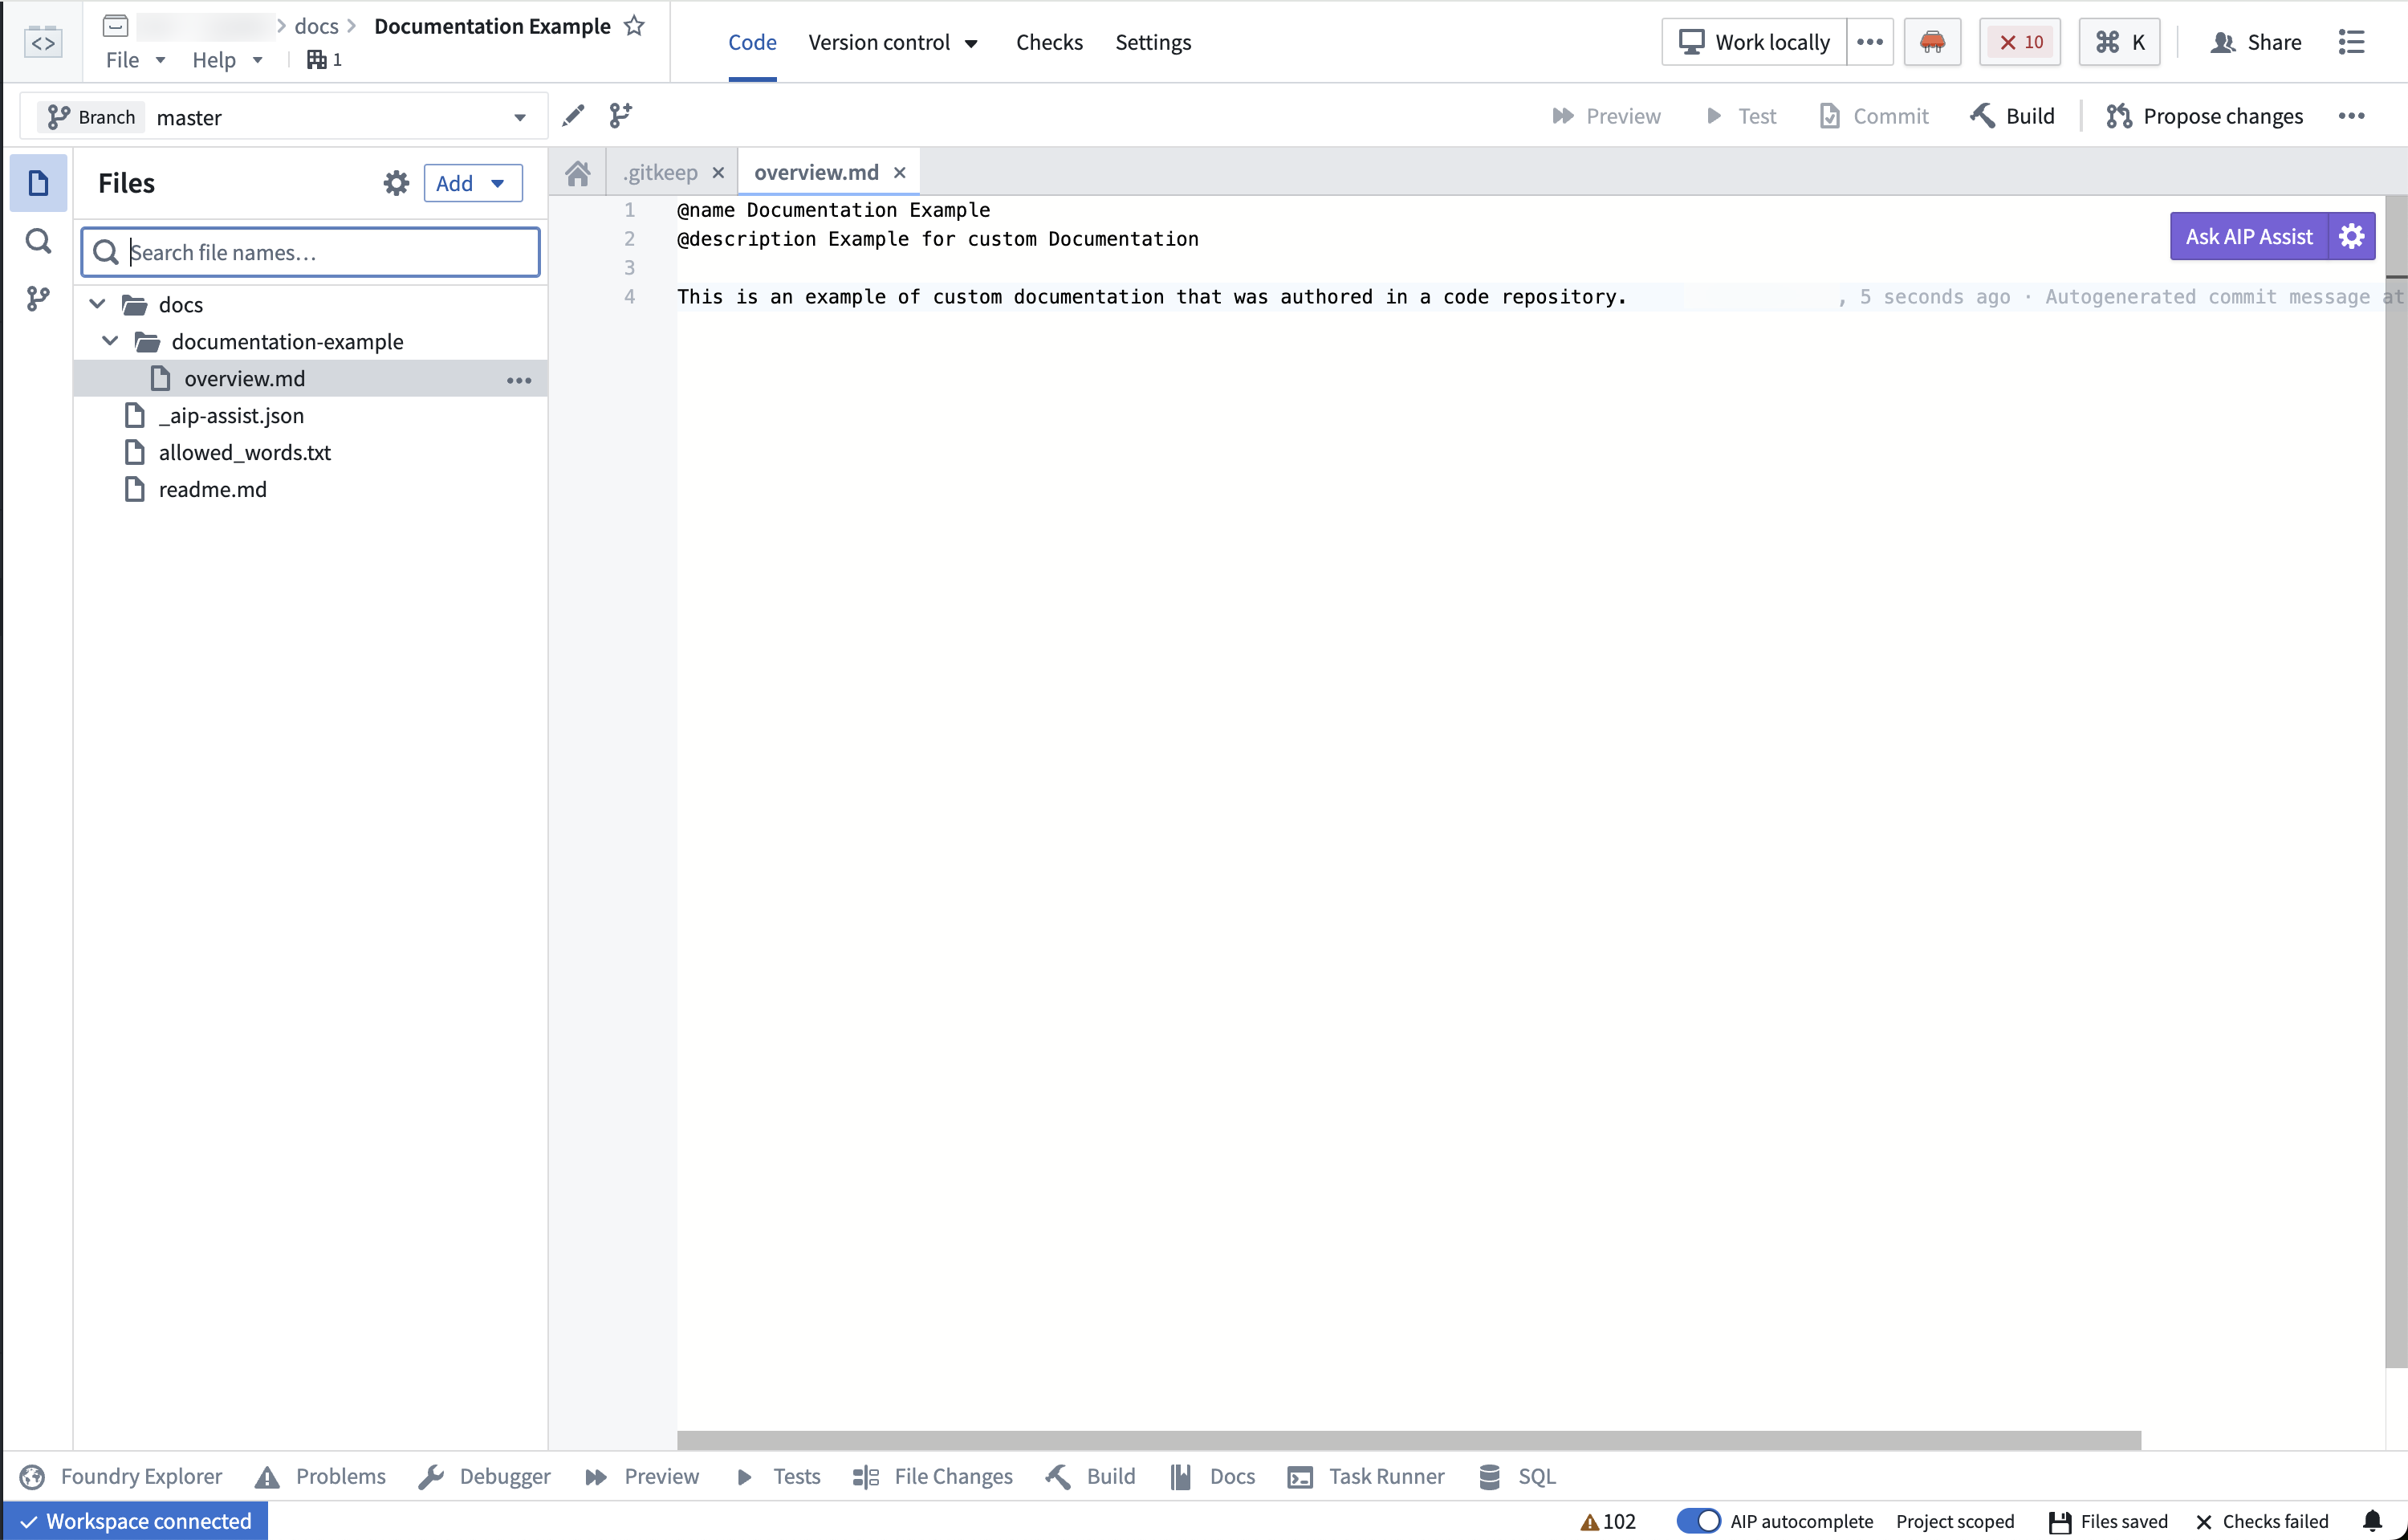Open the Foundry Explorer panel
This screenshot has width=2408, height=1540.
(x=121, y=1476)
